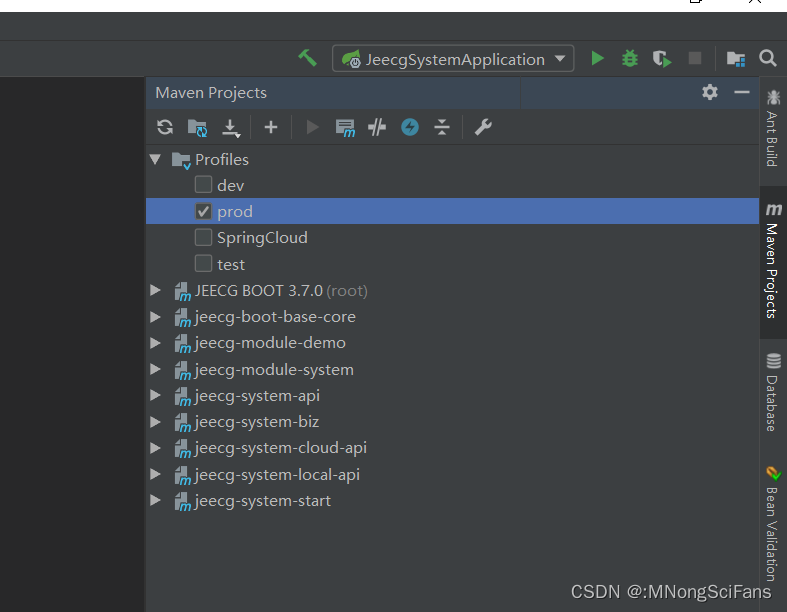Expand jeecg-module-system module

(x=156, y=370)
